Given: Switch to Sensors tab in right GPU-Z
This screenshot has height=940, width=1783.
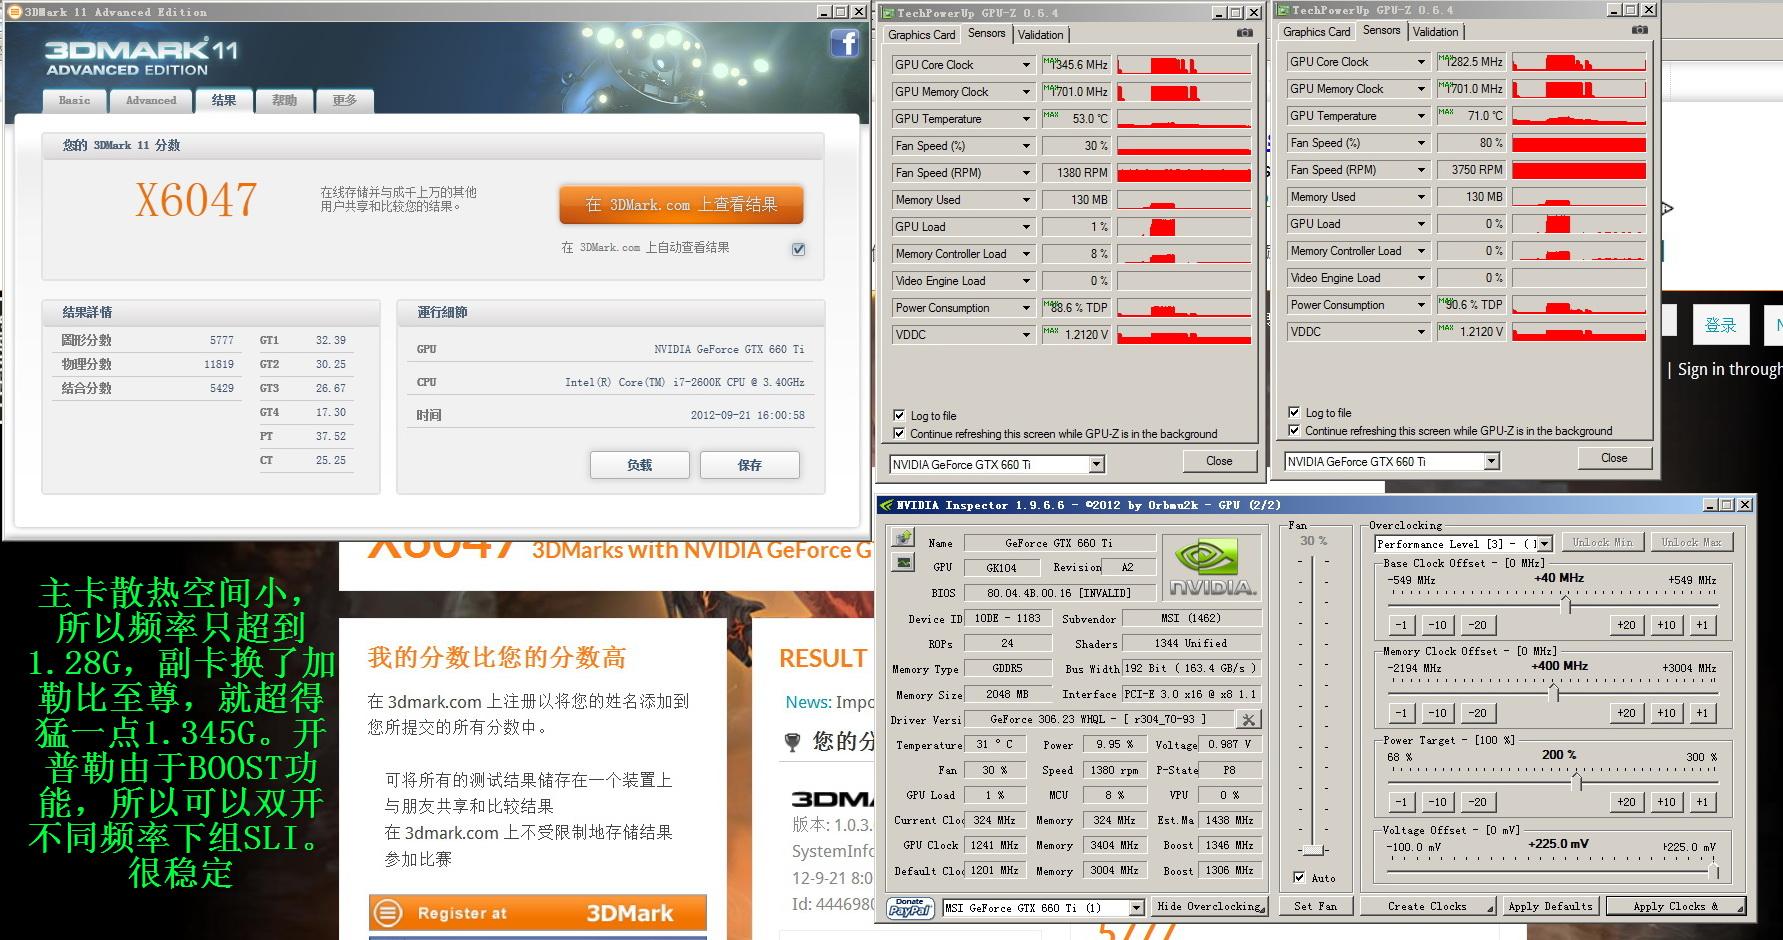Looking at the screenshot, I should [1382, 30].
